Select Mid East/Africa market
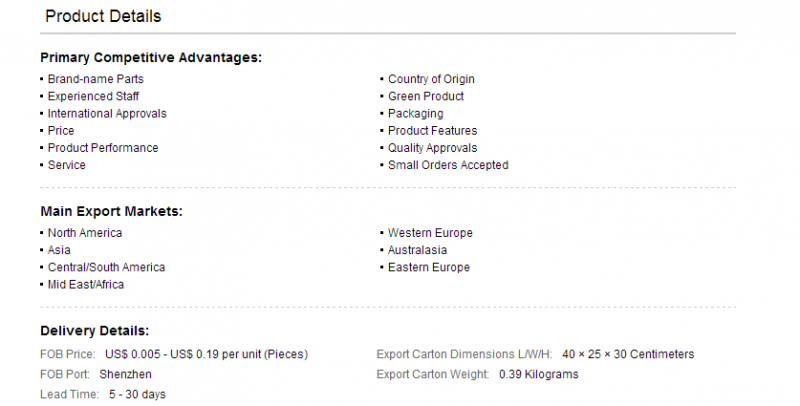This screenshot has width=800, height=406. [x=86, y=285]
